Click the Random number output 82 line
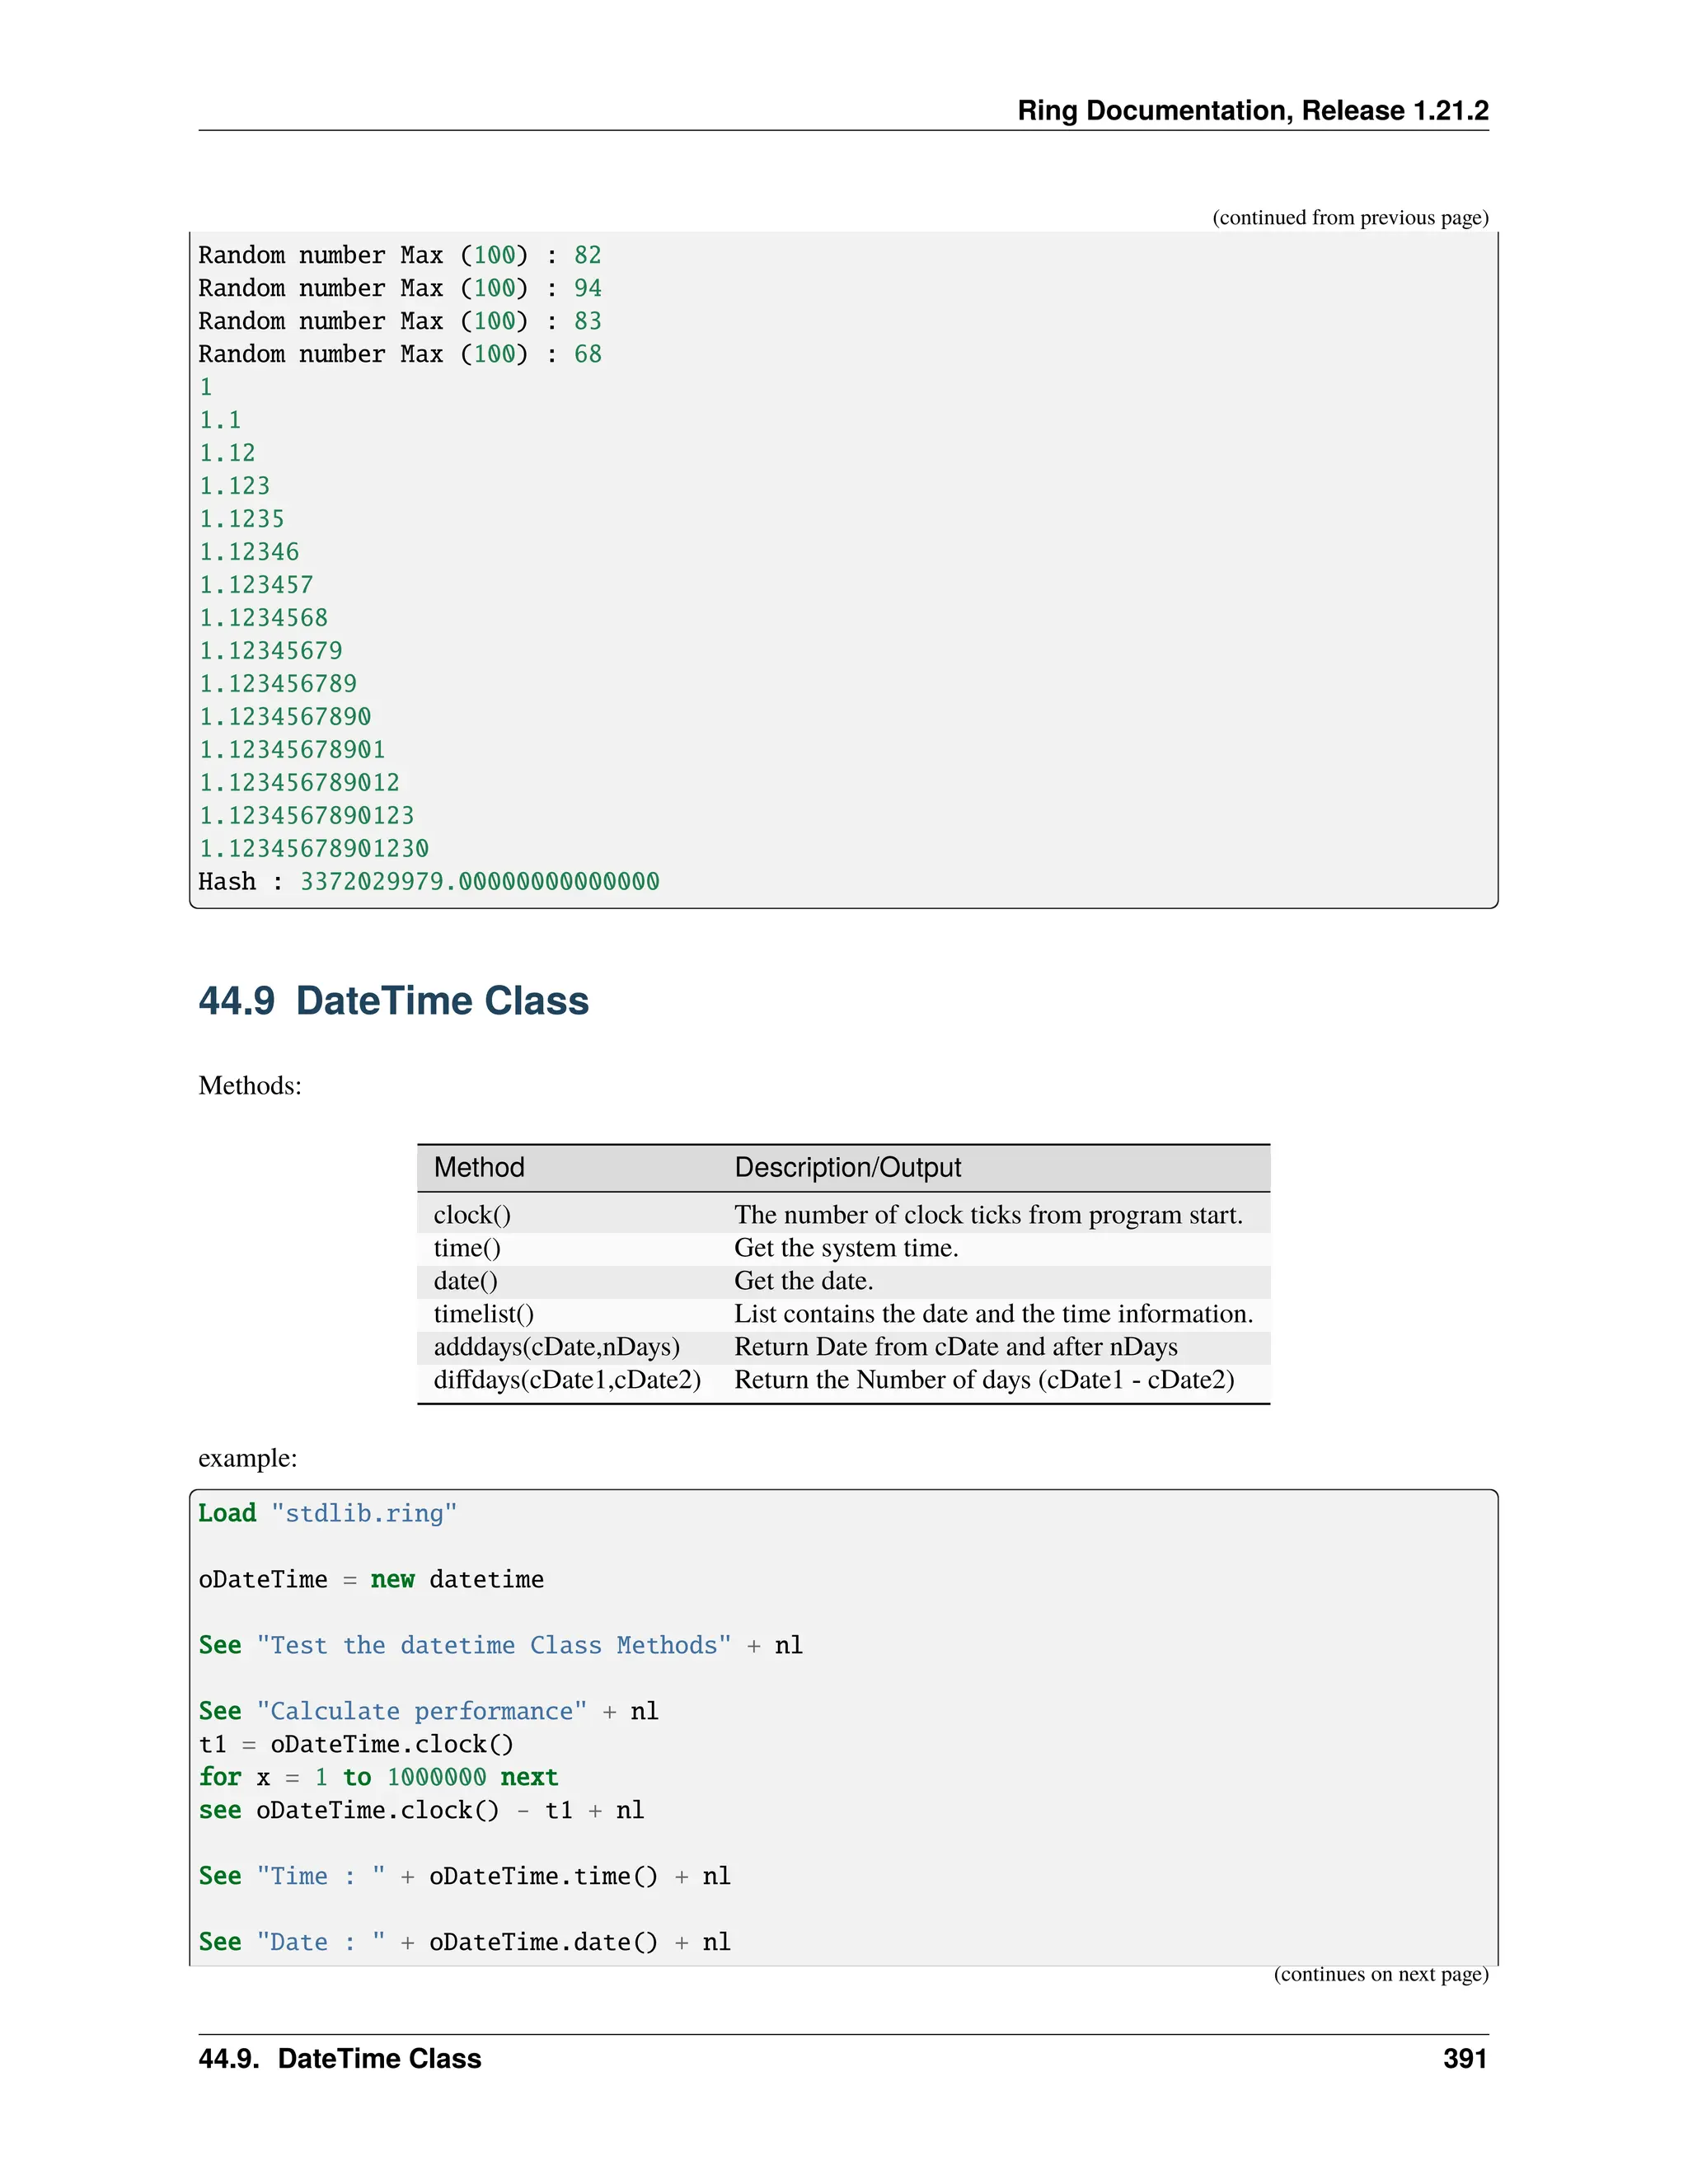1688x2184 pixels. [x=399, y=255]
